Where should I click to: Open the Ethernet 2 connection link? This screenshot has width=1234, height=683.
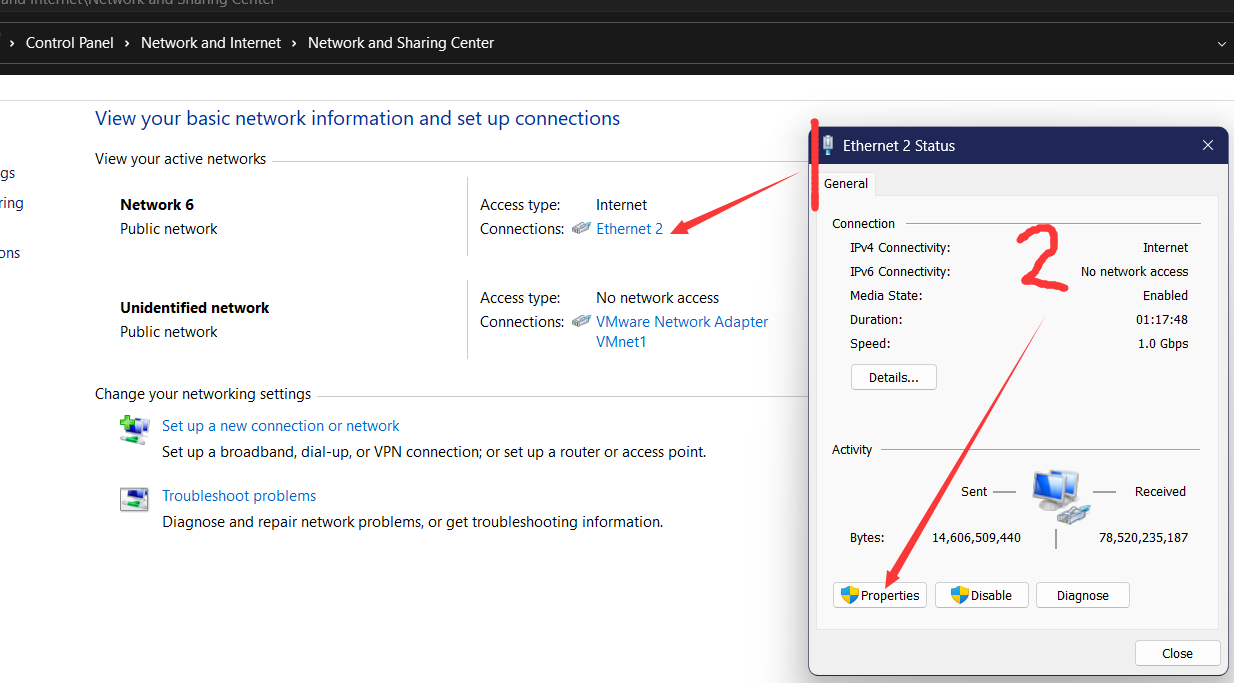(x=629, y=229)
